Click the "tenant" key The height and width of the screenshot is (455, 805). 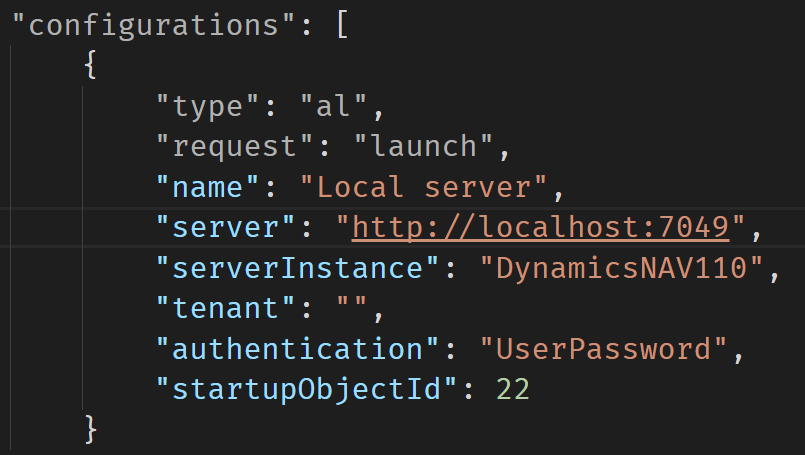(226, 308)
